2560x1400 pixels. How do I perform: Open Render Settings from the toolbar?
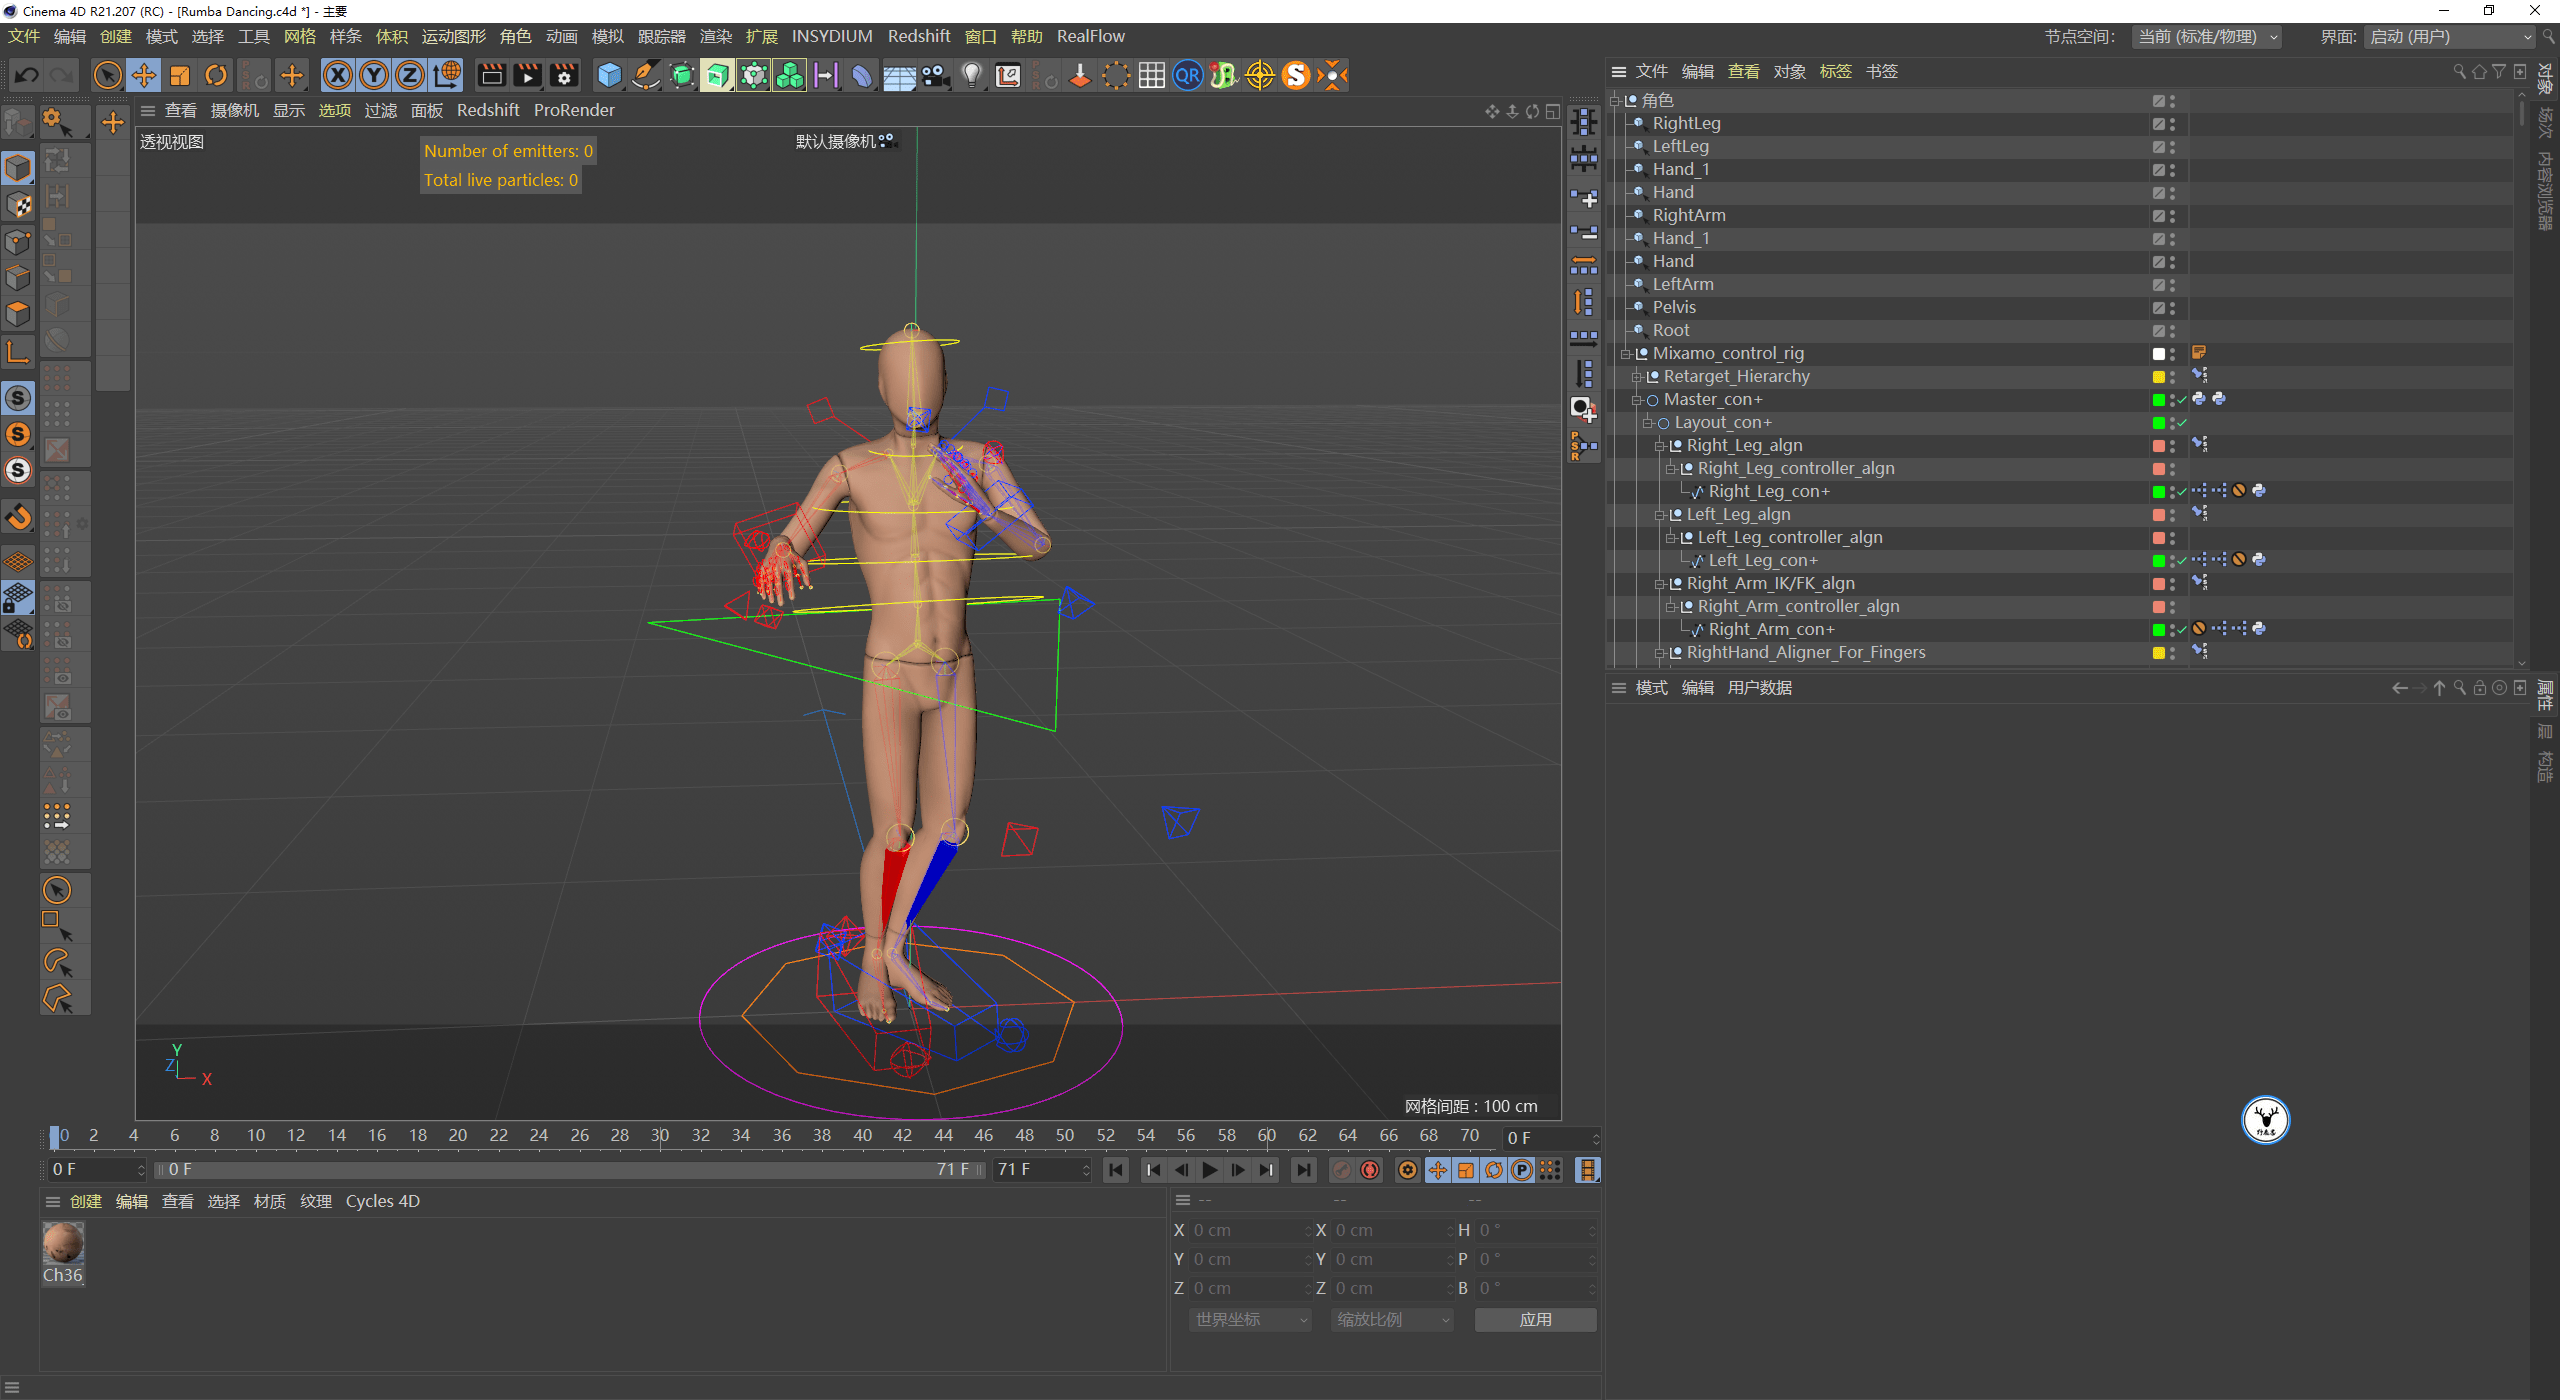(563, 75)
